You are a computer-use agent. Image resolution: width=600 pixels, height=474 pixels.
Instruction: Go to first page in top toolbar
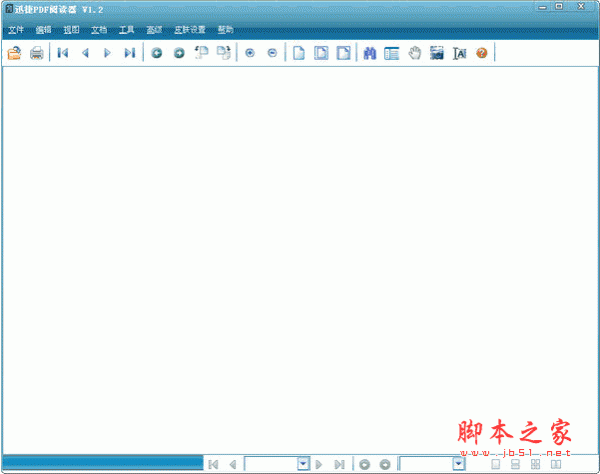click(x=63, y=53)
